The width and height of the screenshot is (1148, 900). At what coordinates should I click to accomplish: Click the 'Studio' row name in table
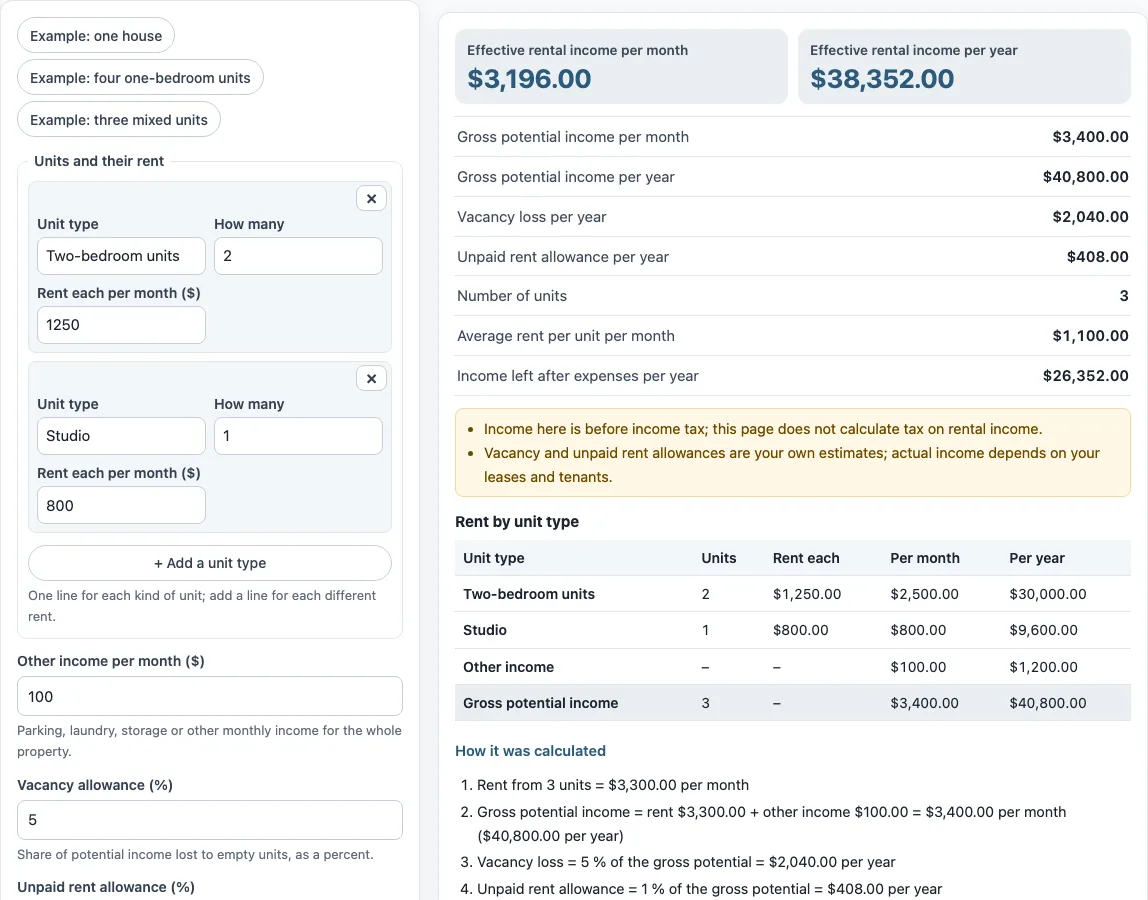point(485,630)
